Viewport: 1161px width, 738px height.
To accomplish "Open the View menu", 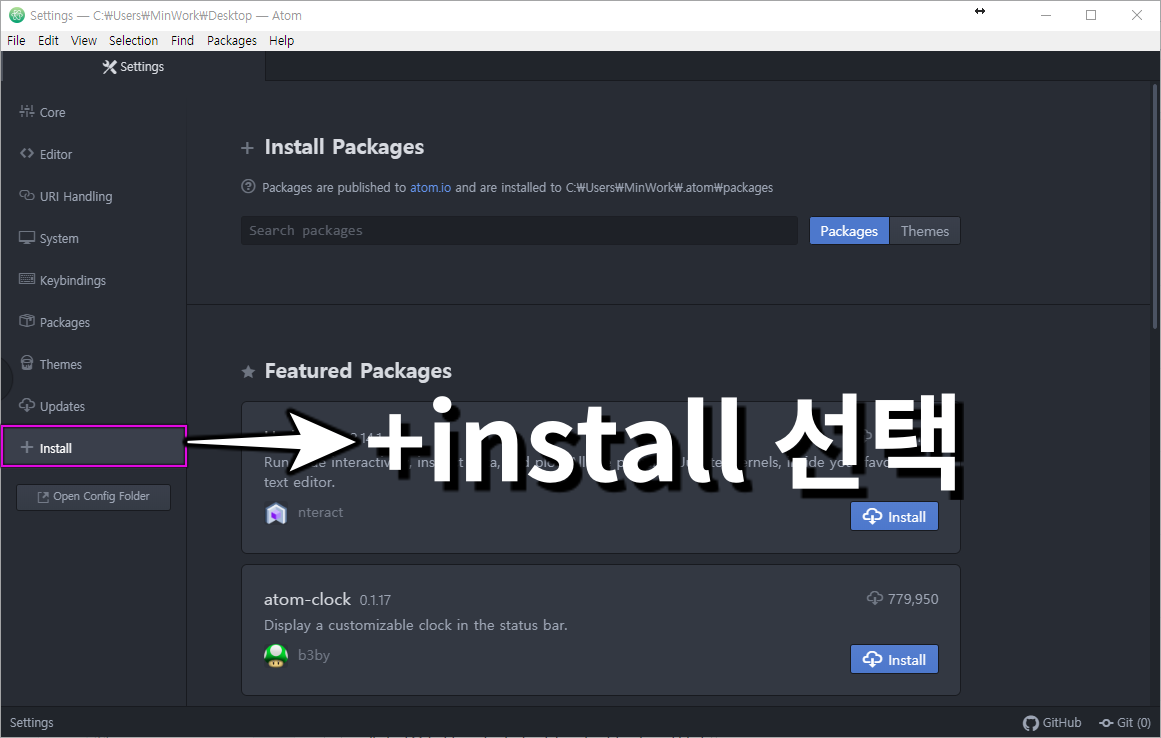I will point(84,41).
